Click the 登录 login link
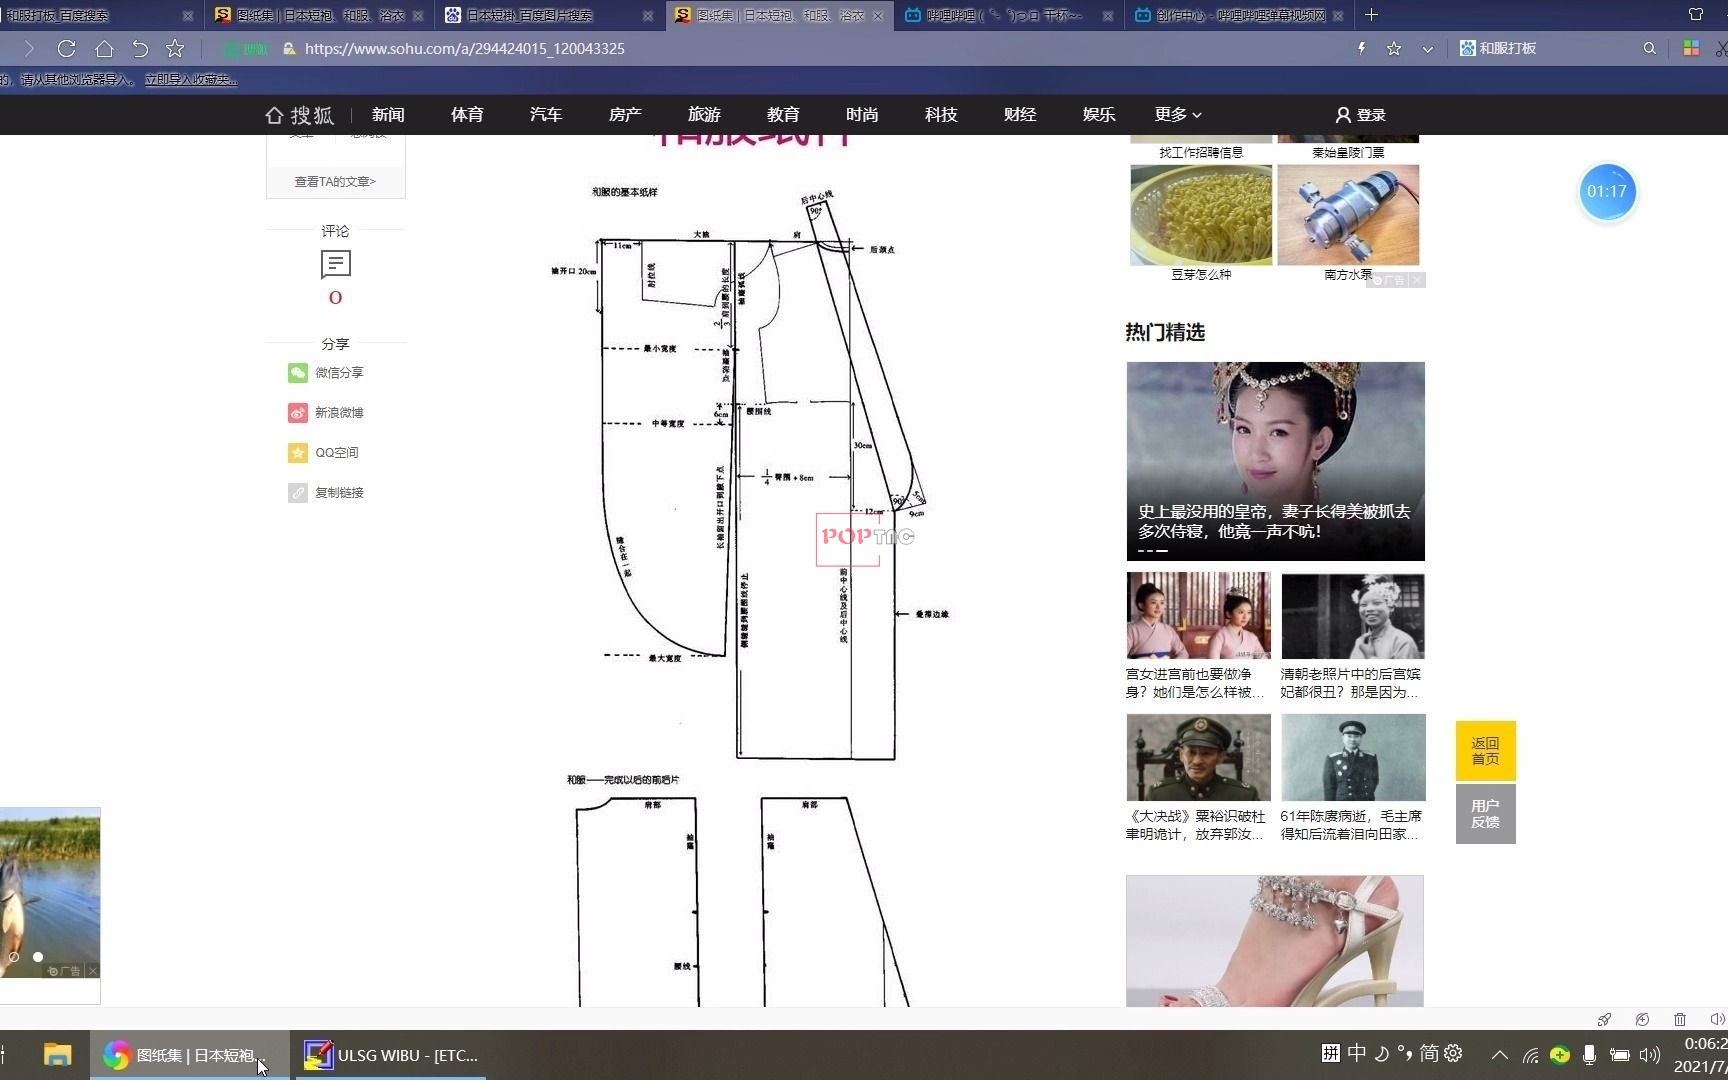This screenshot has width=1728, height=1080. pyautogui.click(x=1361, y=115)
